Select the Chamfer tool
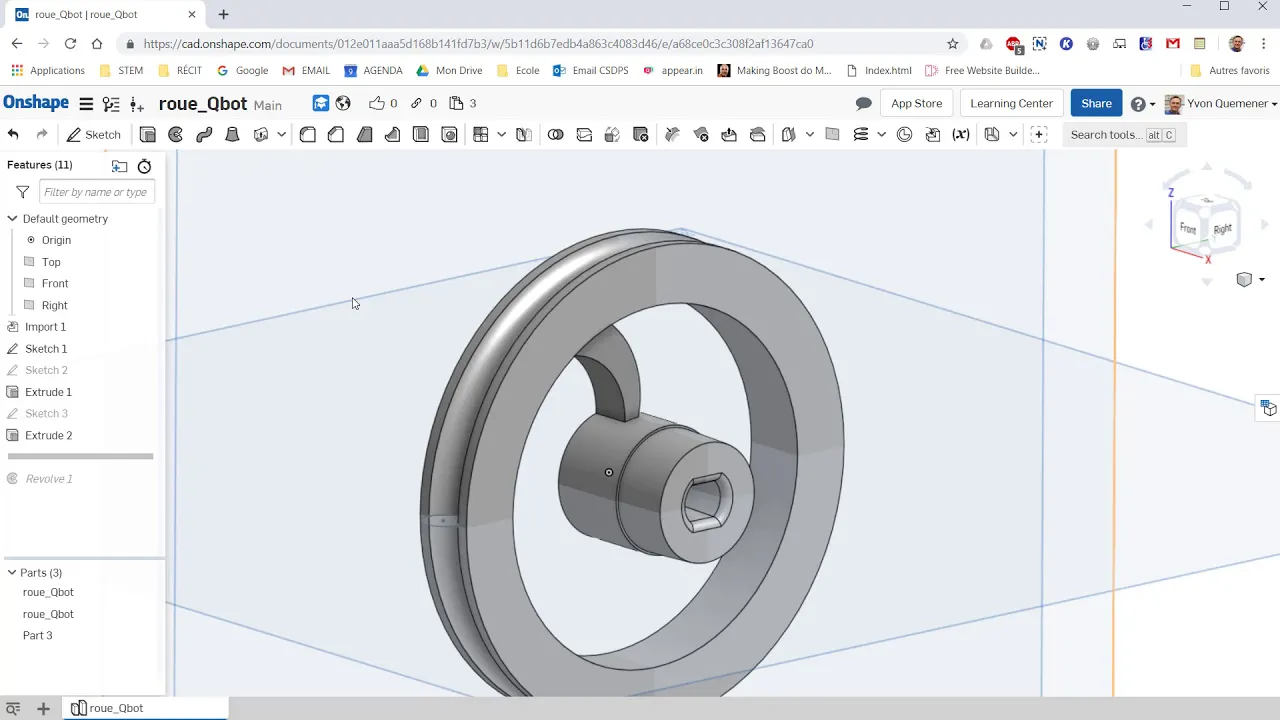1280x720 pixels. coord(336,134)
